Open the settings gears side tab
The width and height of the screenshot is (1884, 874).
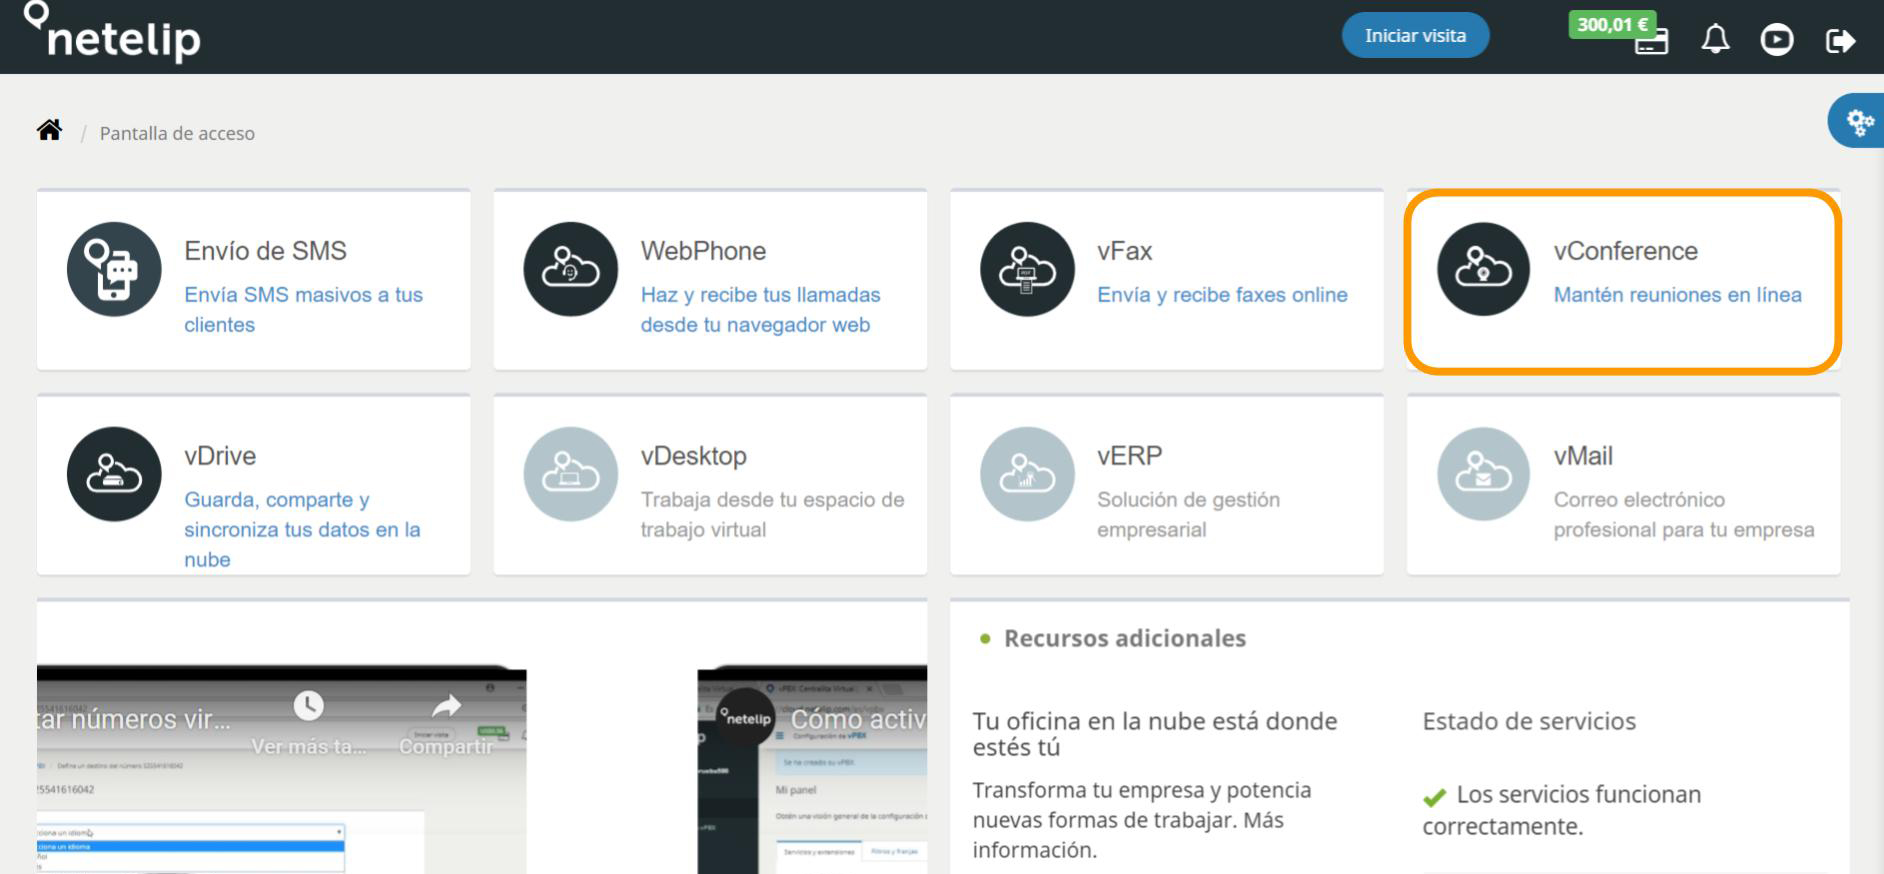coord(1858,122)
